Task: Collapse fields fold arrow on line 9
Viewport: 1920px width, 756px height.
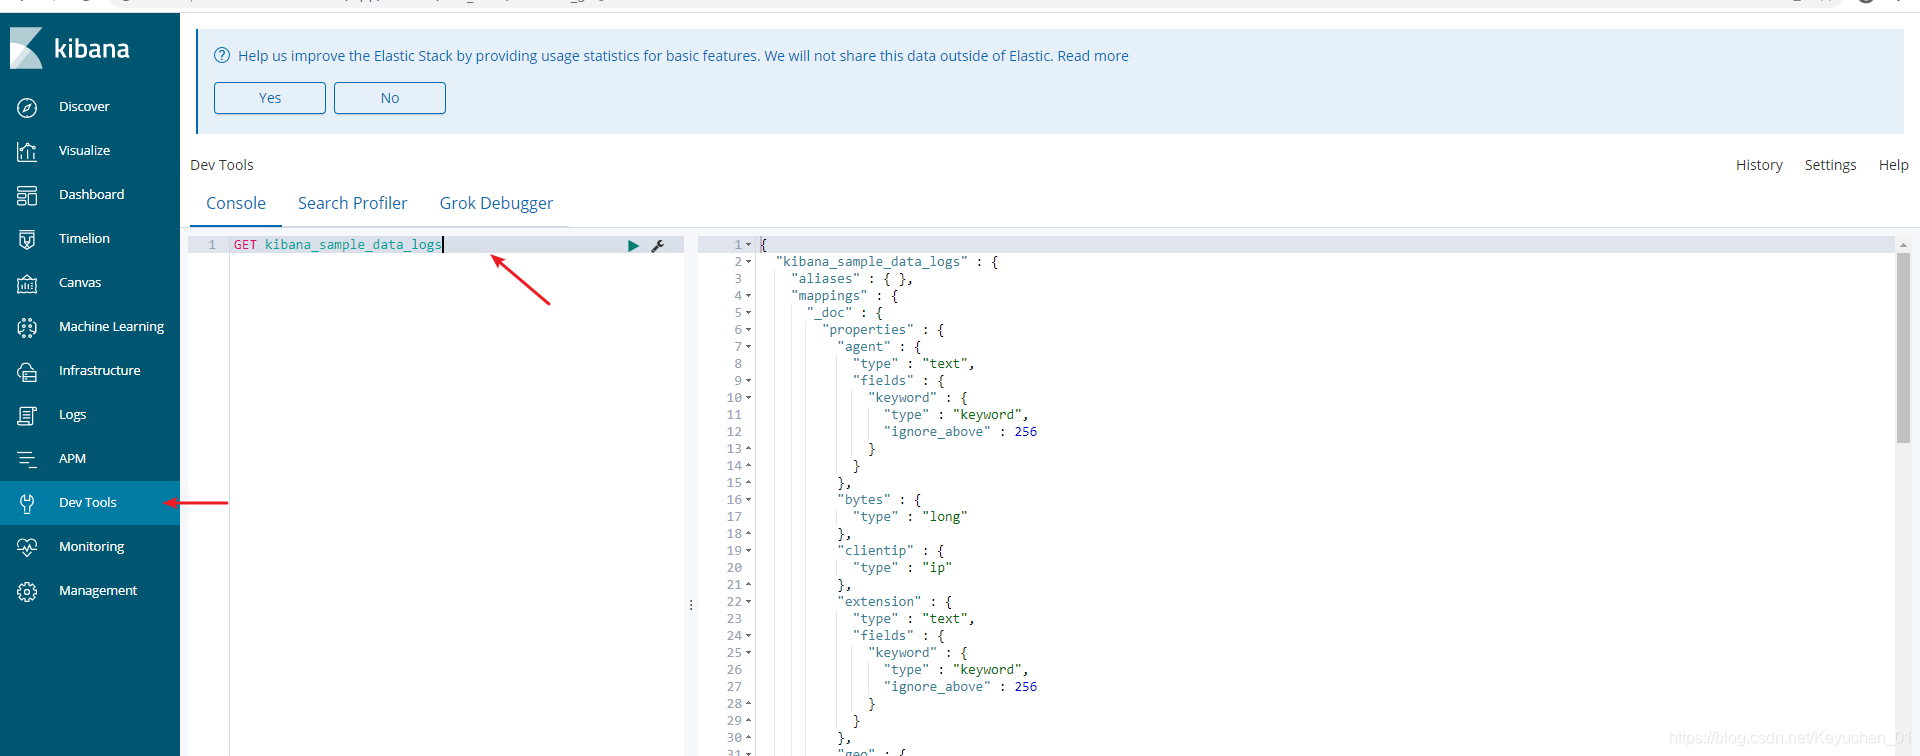Action: click(748, 381)
